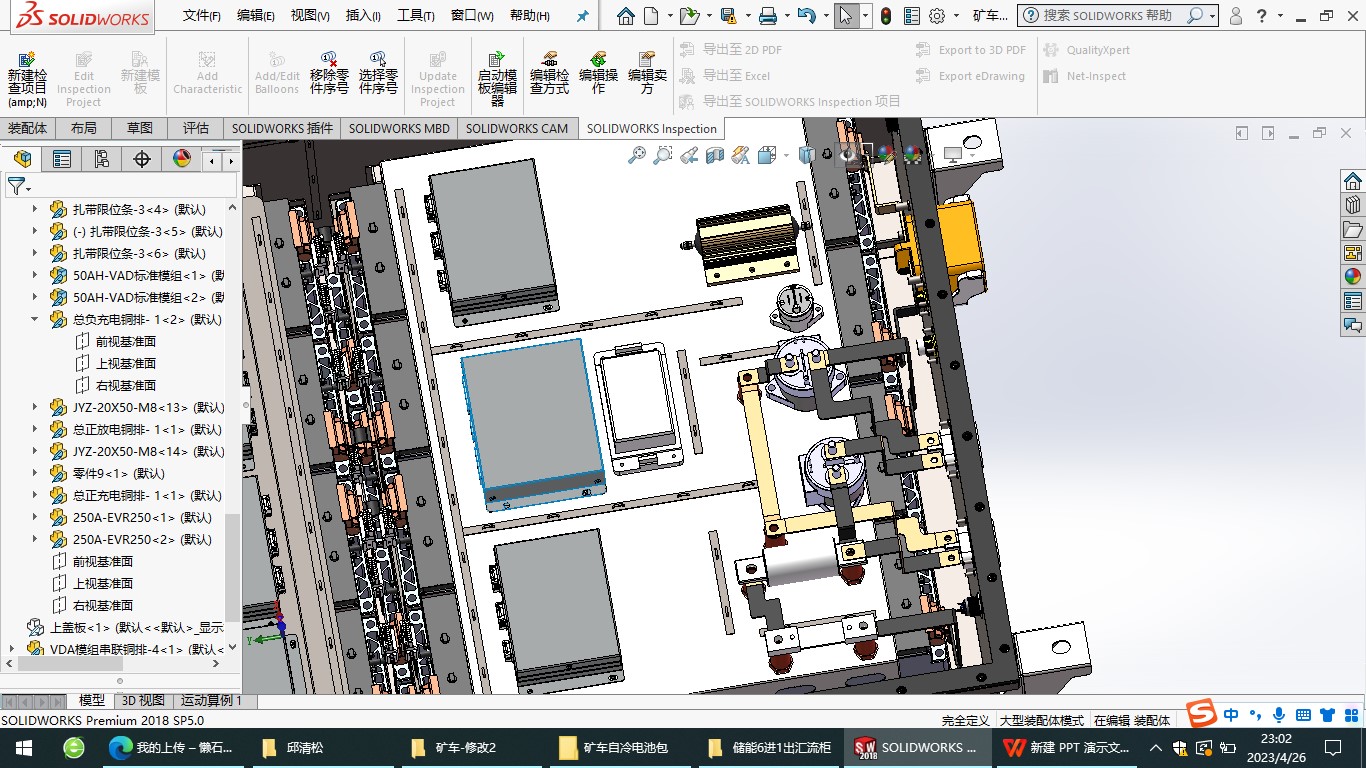Launch the 启动模板编辑器 tool
Screen dimensions: 1366x768
[497, 75]
